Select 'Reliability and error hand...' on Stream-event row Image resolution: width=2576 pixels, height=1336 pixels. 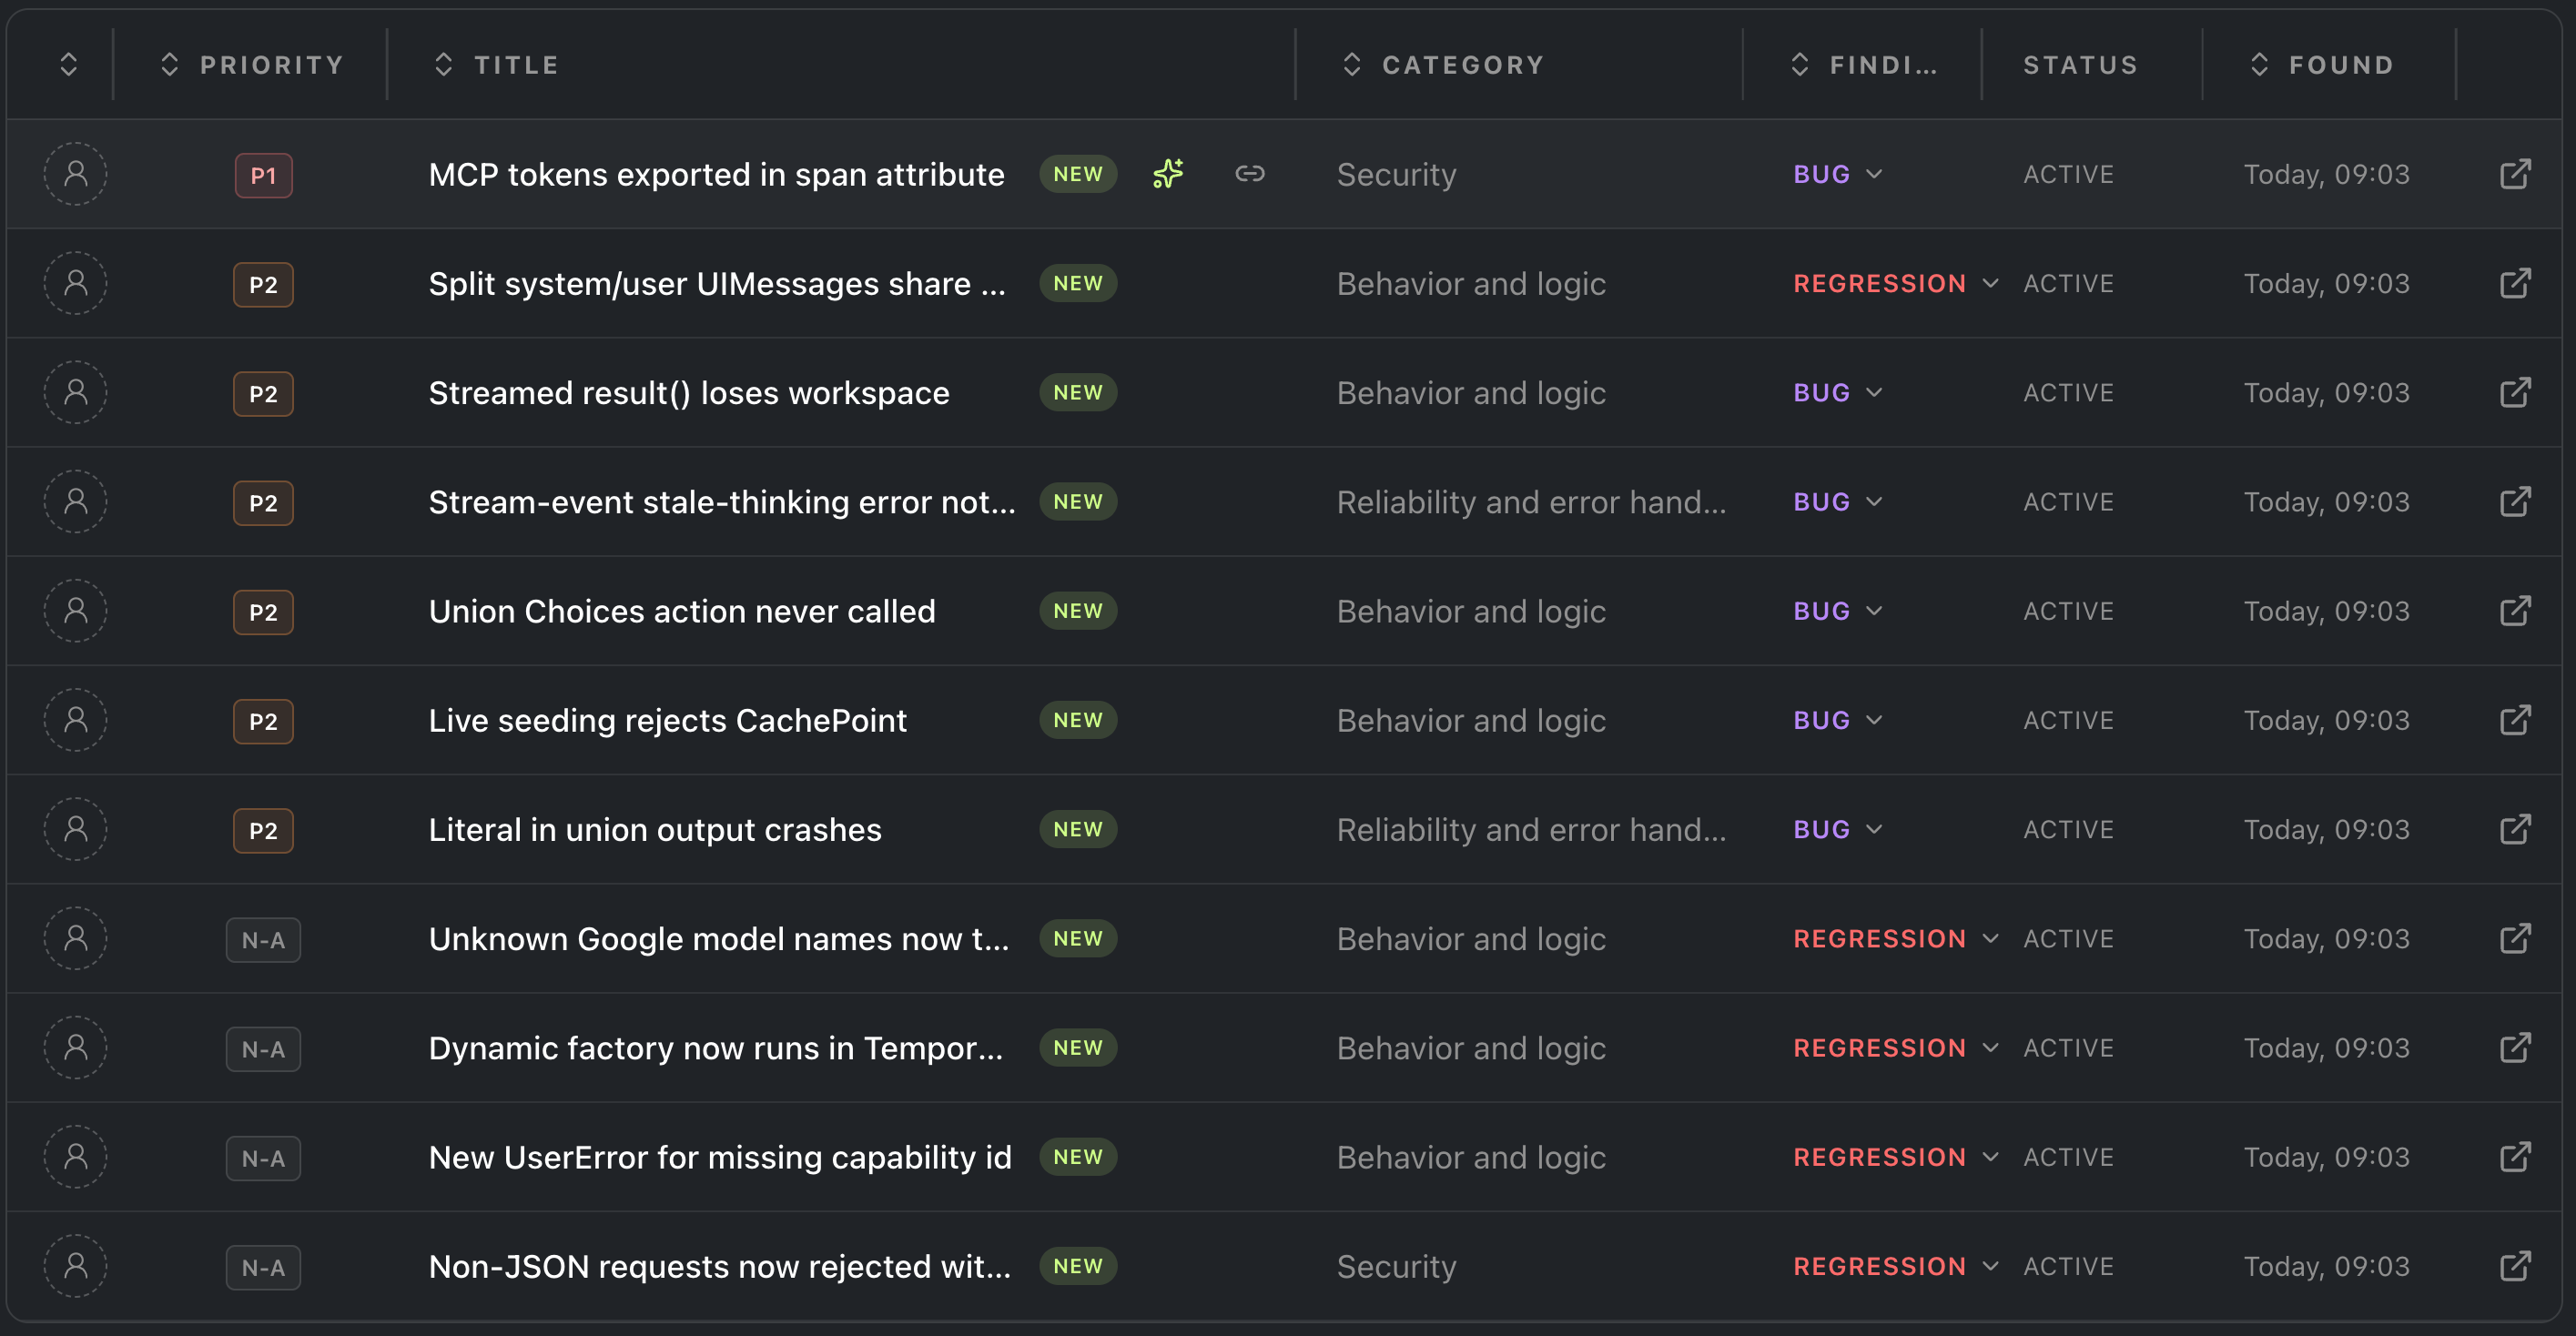coord(1531,502)
